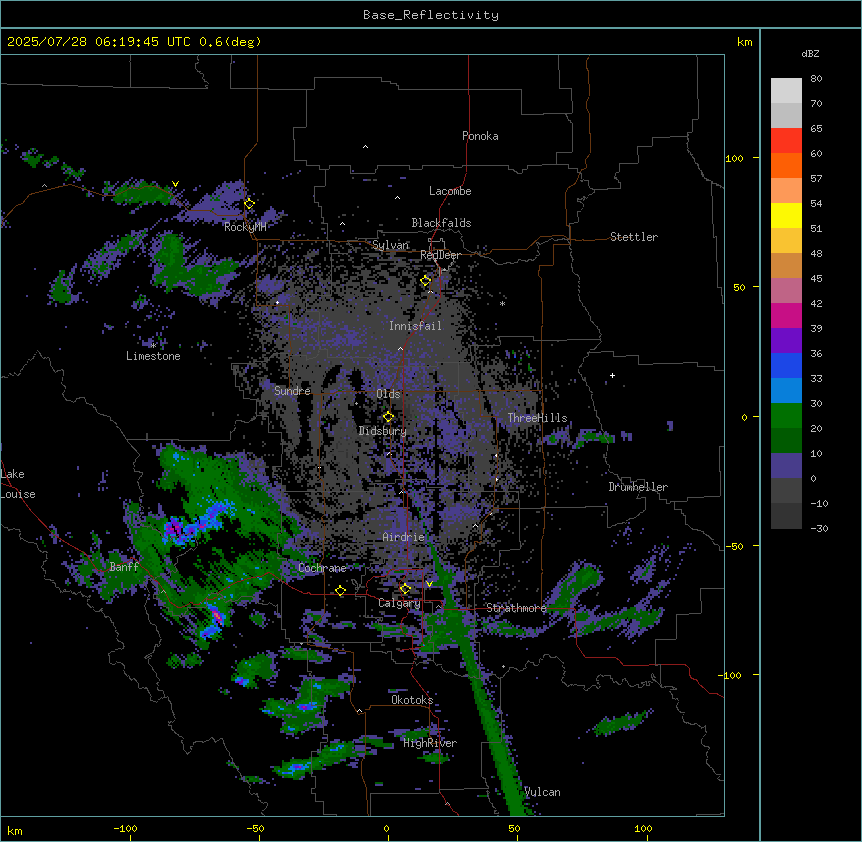Pick the dusty pink swatch between 45 and 42
Screen dimensions: 862x842
(786, 291)
